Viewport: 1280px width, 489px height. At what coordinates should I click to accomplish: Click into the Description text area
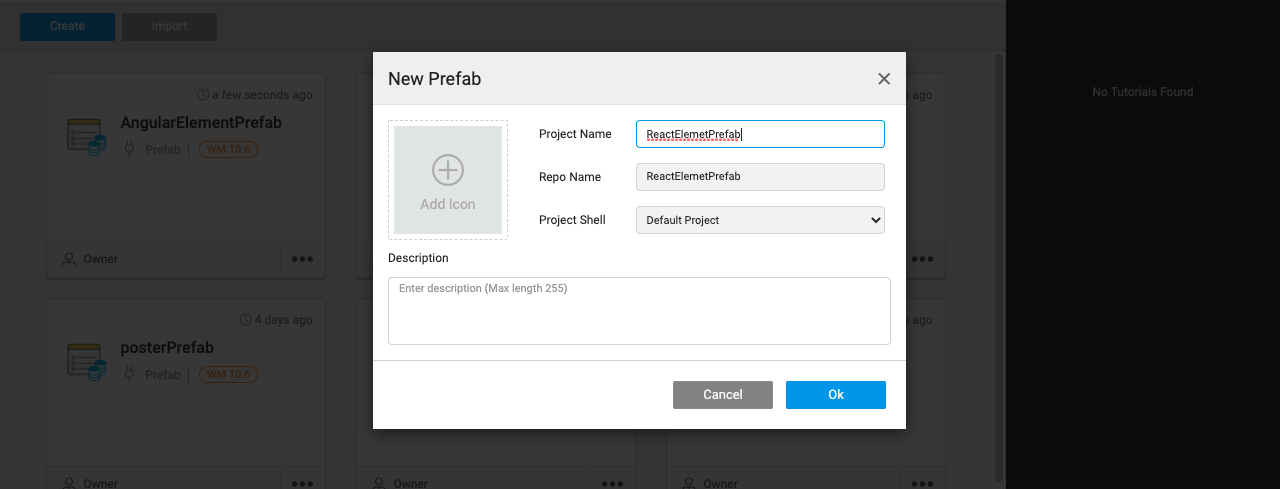coord(639,311)
